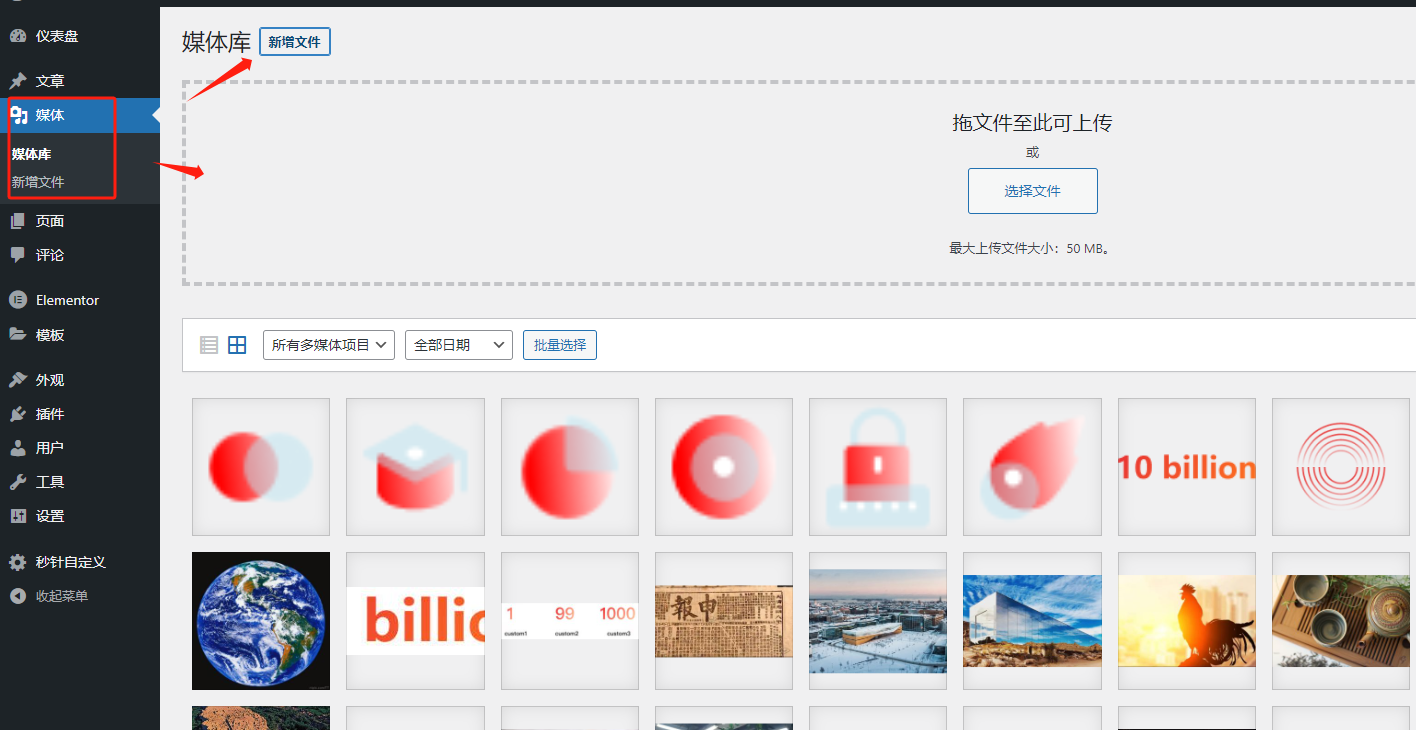Click the plug icon beside 插件
This screenshot has width=1416, height=730.
point(18,414)
